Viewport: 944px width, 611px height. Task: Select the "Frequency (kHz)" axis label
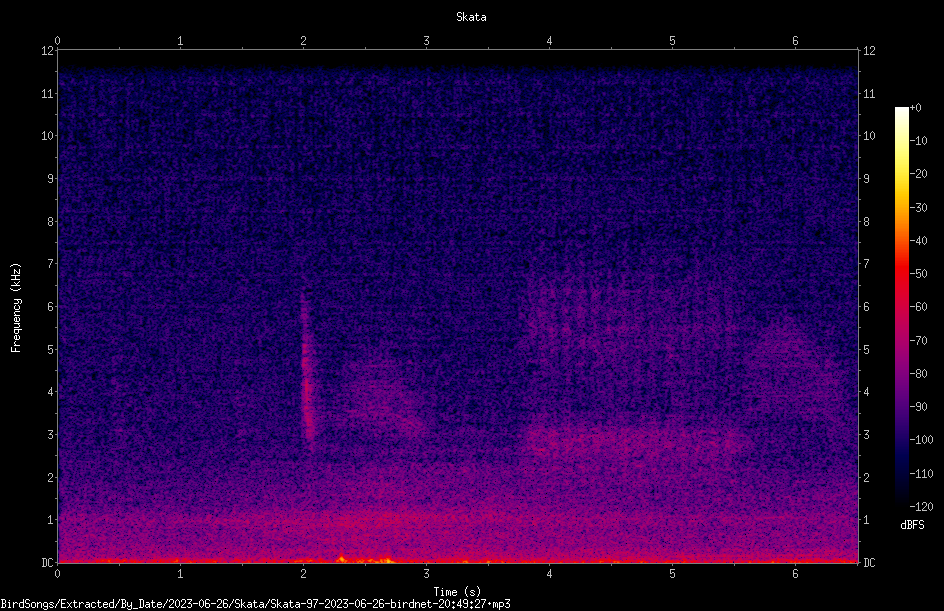tap(16, 307)
